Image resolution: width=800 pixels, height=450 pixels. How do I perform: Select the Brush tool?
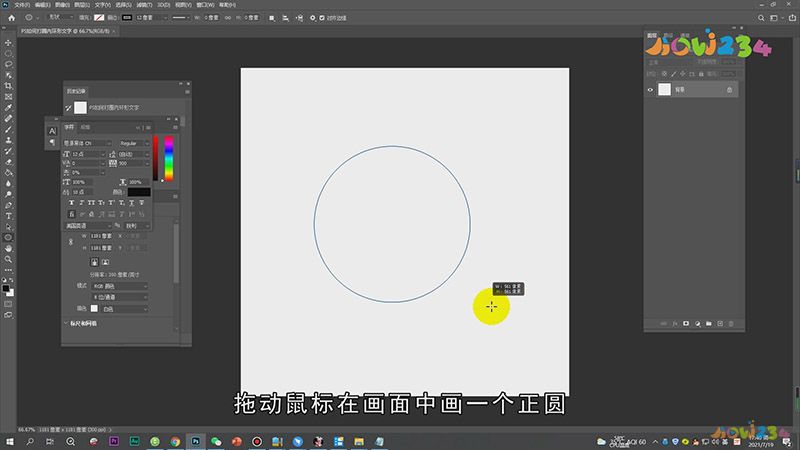click(x=8, y=129)
